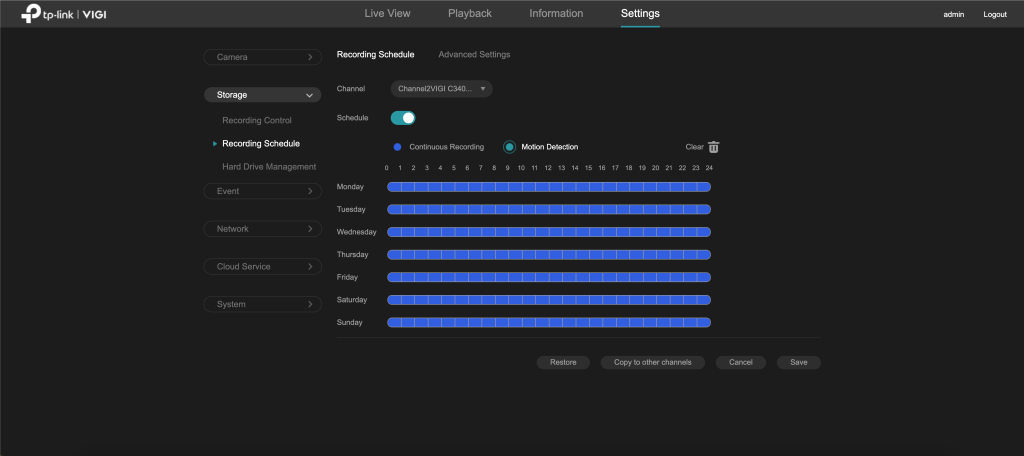Click Friday's schedule timeline bar

(x=549, y=277)
